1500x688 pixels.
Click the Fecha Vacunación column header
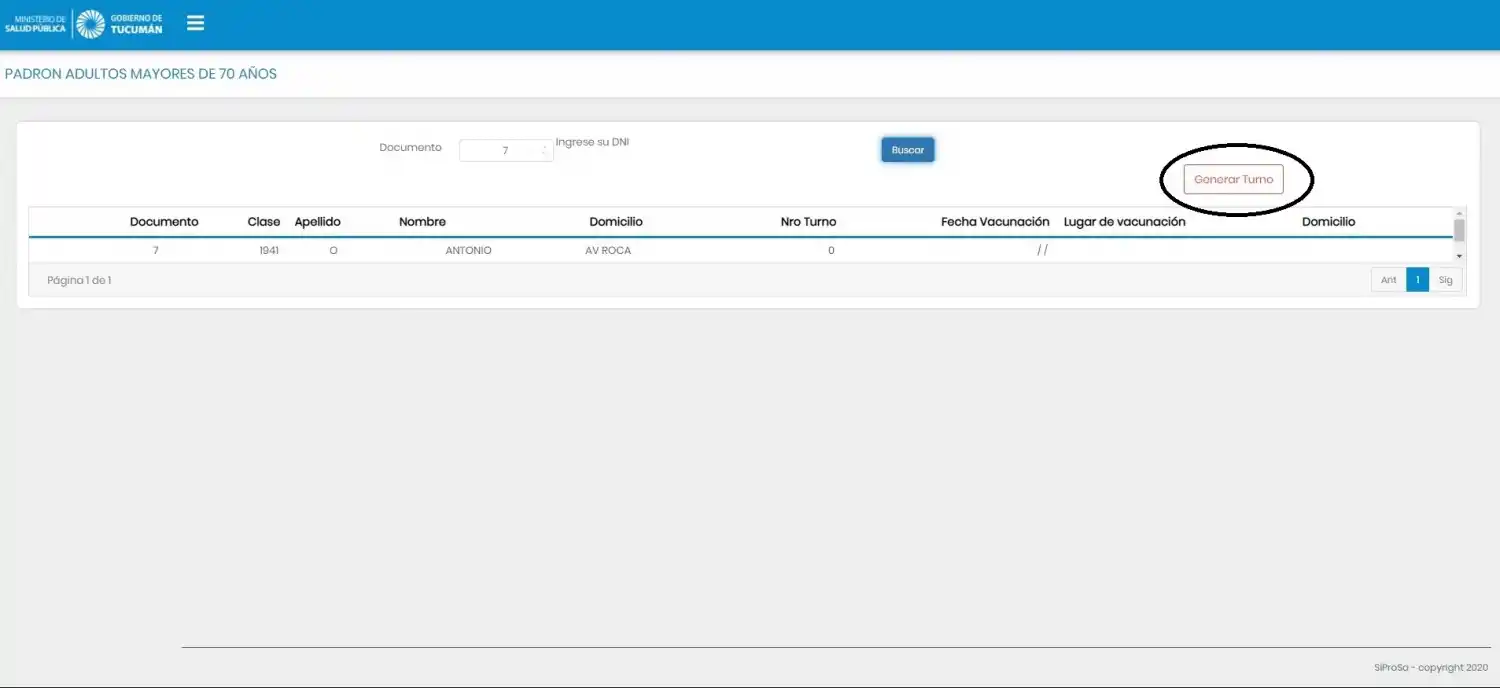pyautogui.click(x=994, y=222)
